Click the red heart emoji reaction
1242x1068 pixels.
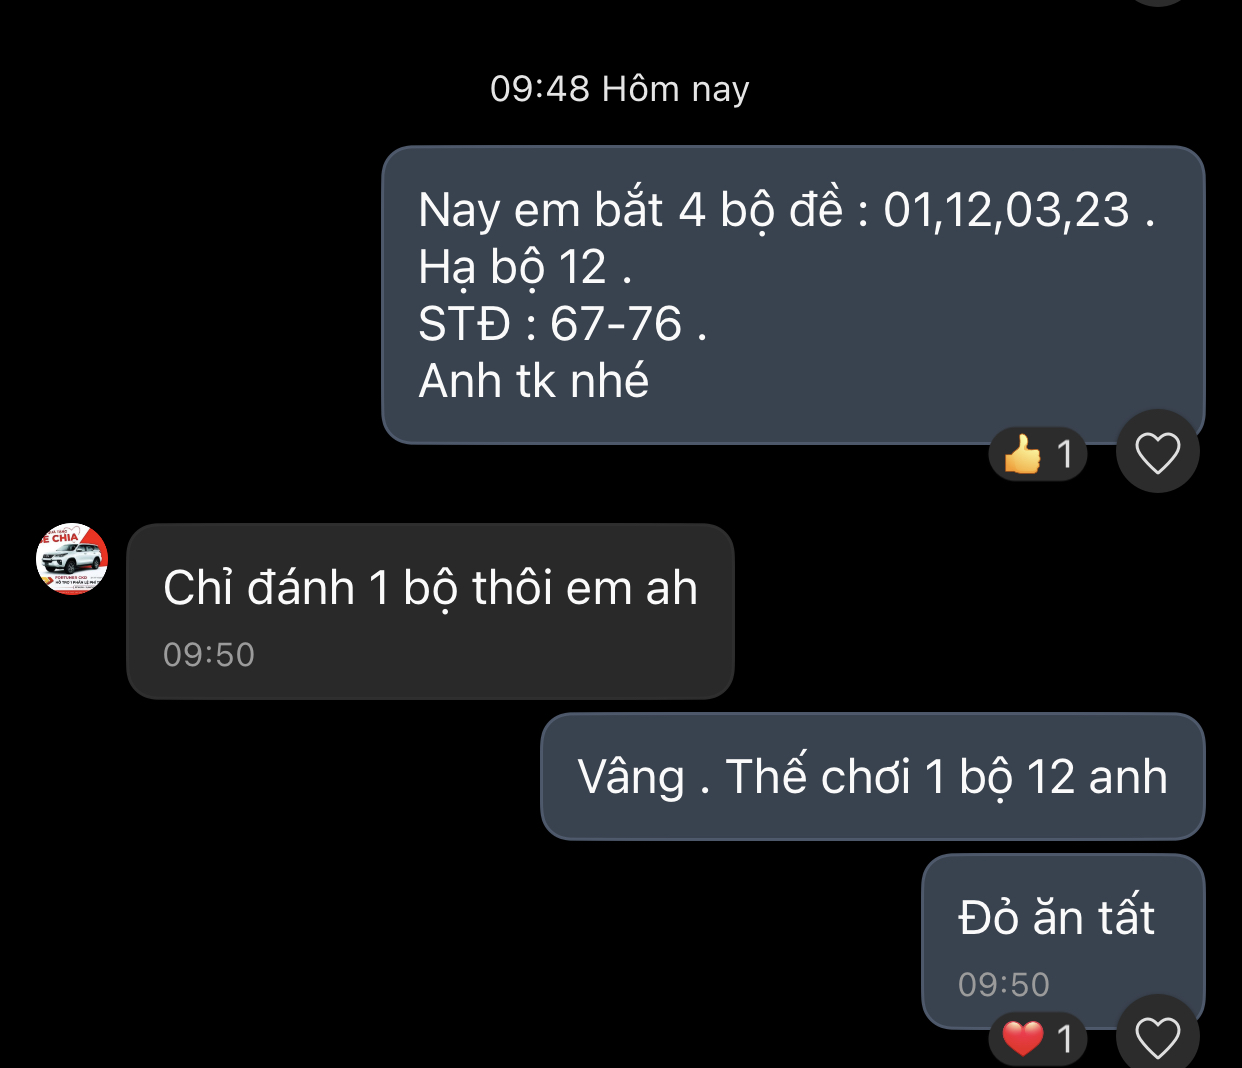click(x=1022, y=1038)
